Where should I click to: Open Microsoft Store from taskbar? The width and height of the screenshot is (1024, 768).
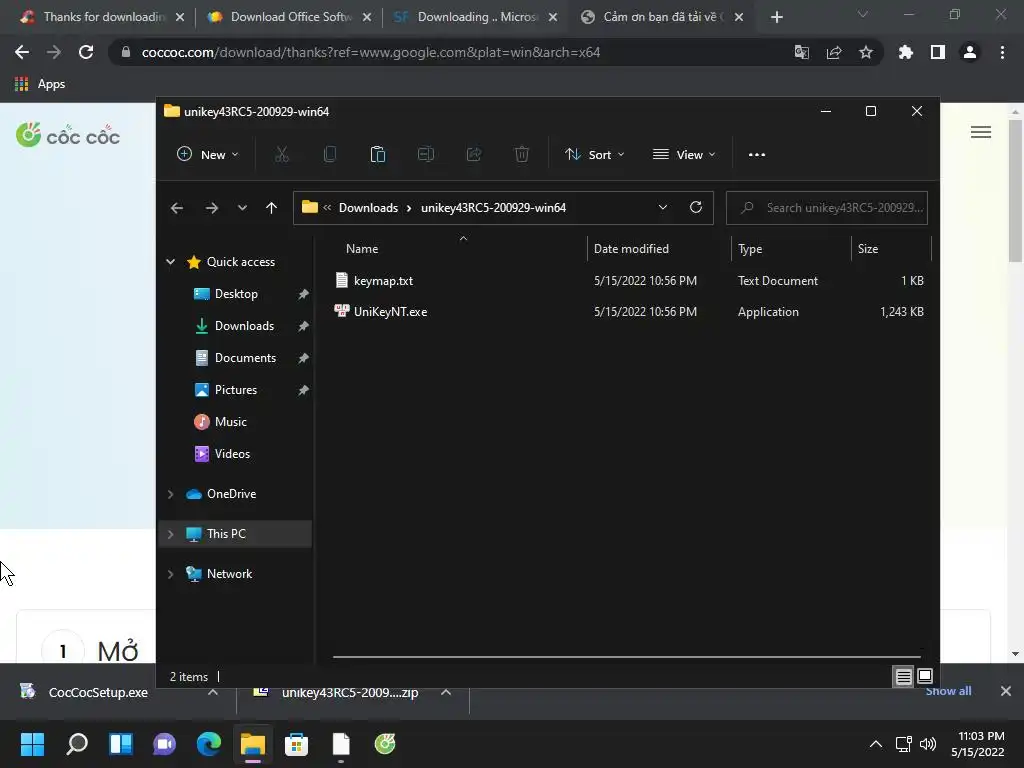[296, 744]
